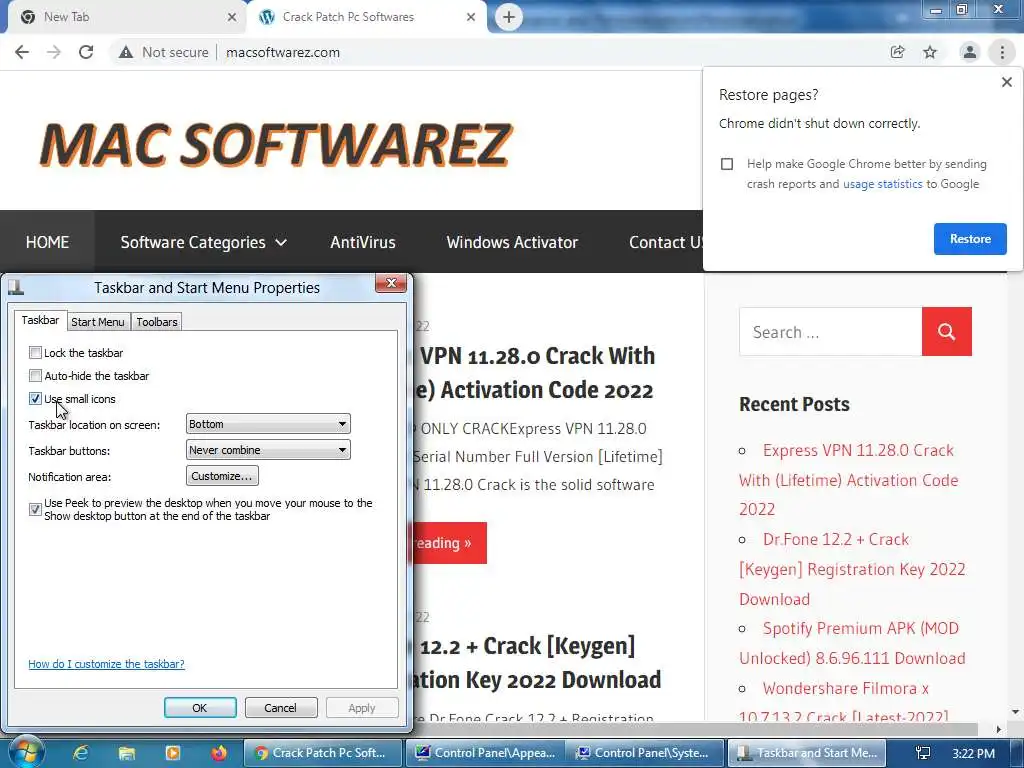
Task: Switch to the Start Menu tab
Action: pos(98,322)
